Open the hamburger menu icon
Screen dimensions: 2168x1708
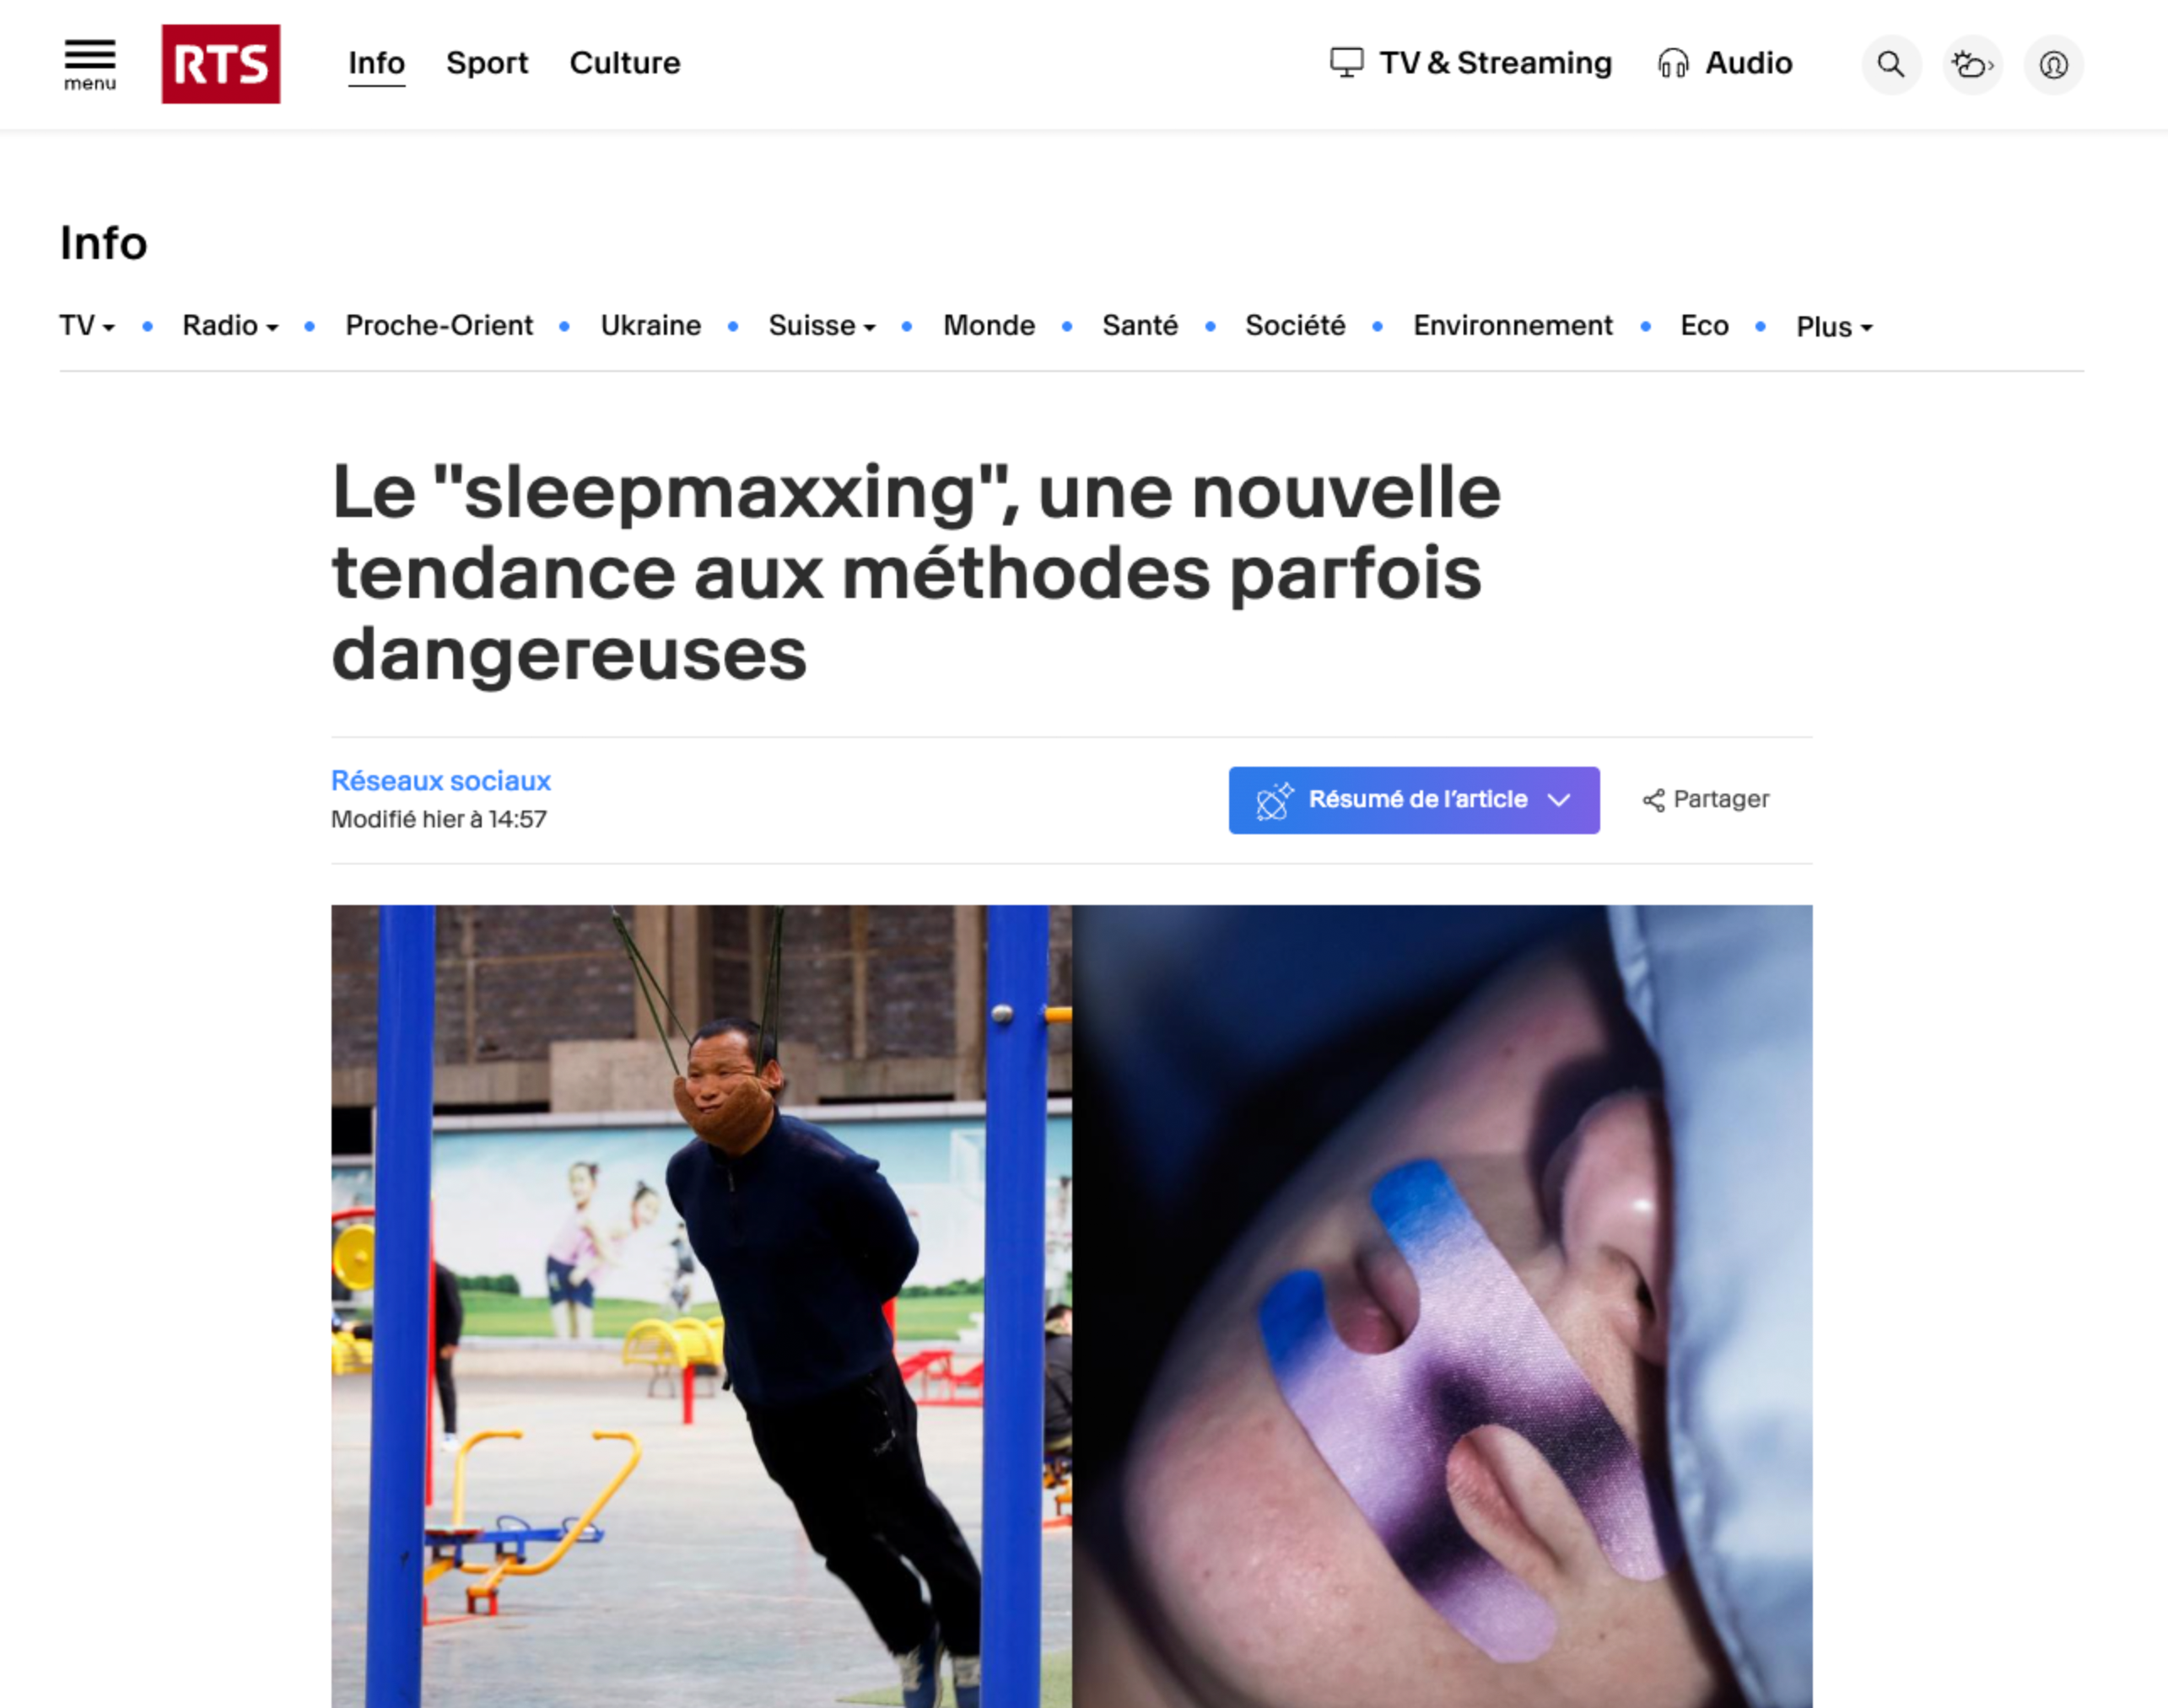tap(90, 65)
